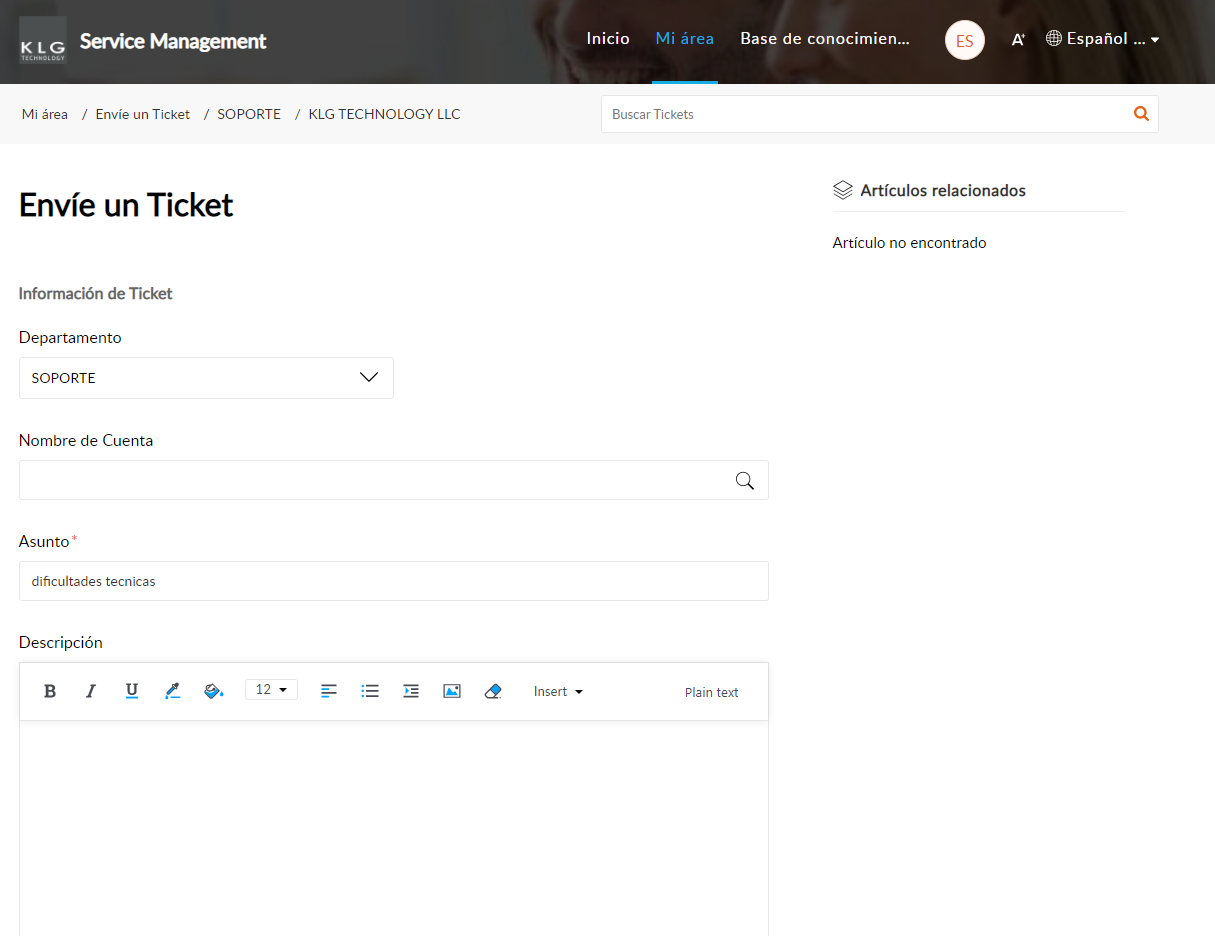Viewport: 1215px width, 936px height.
Task: Click the font size A+ accessibility icon
Action: (1018, 40)
